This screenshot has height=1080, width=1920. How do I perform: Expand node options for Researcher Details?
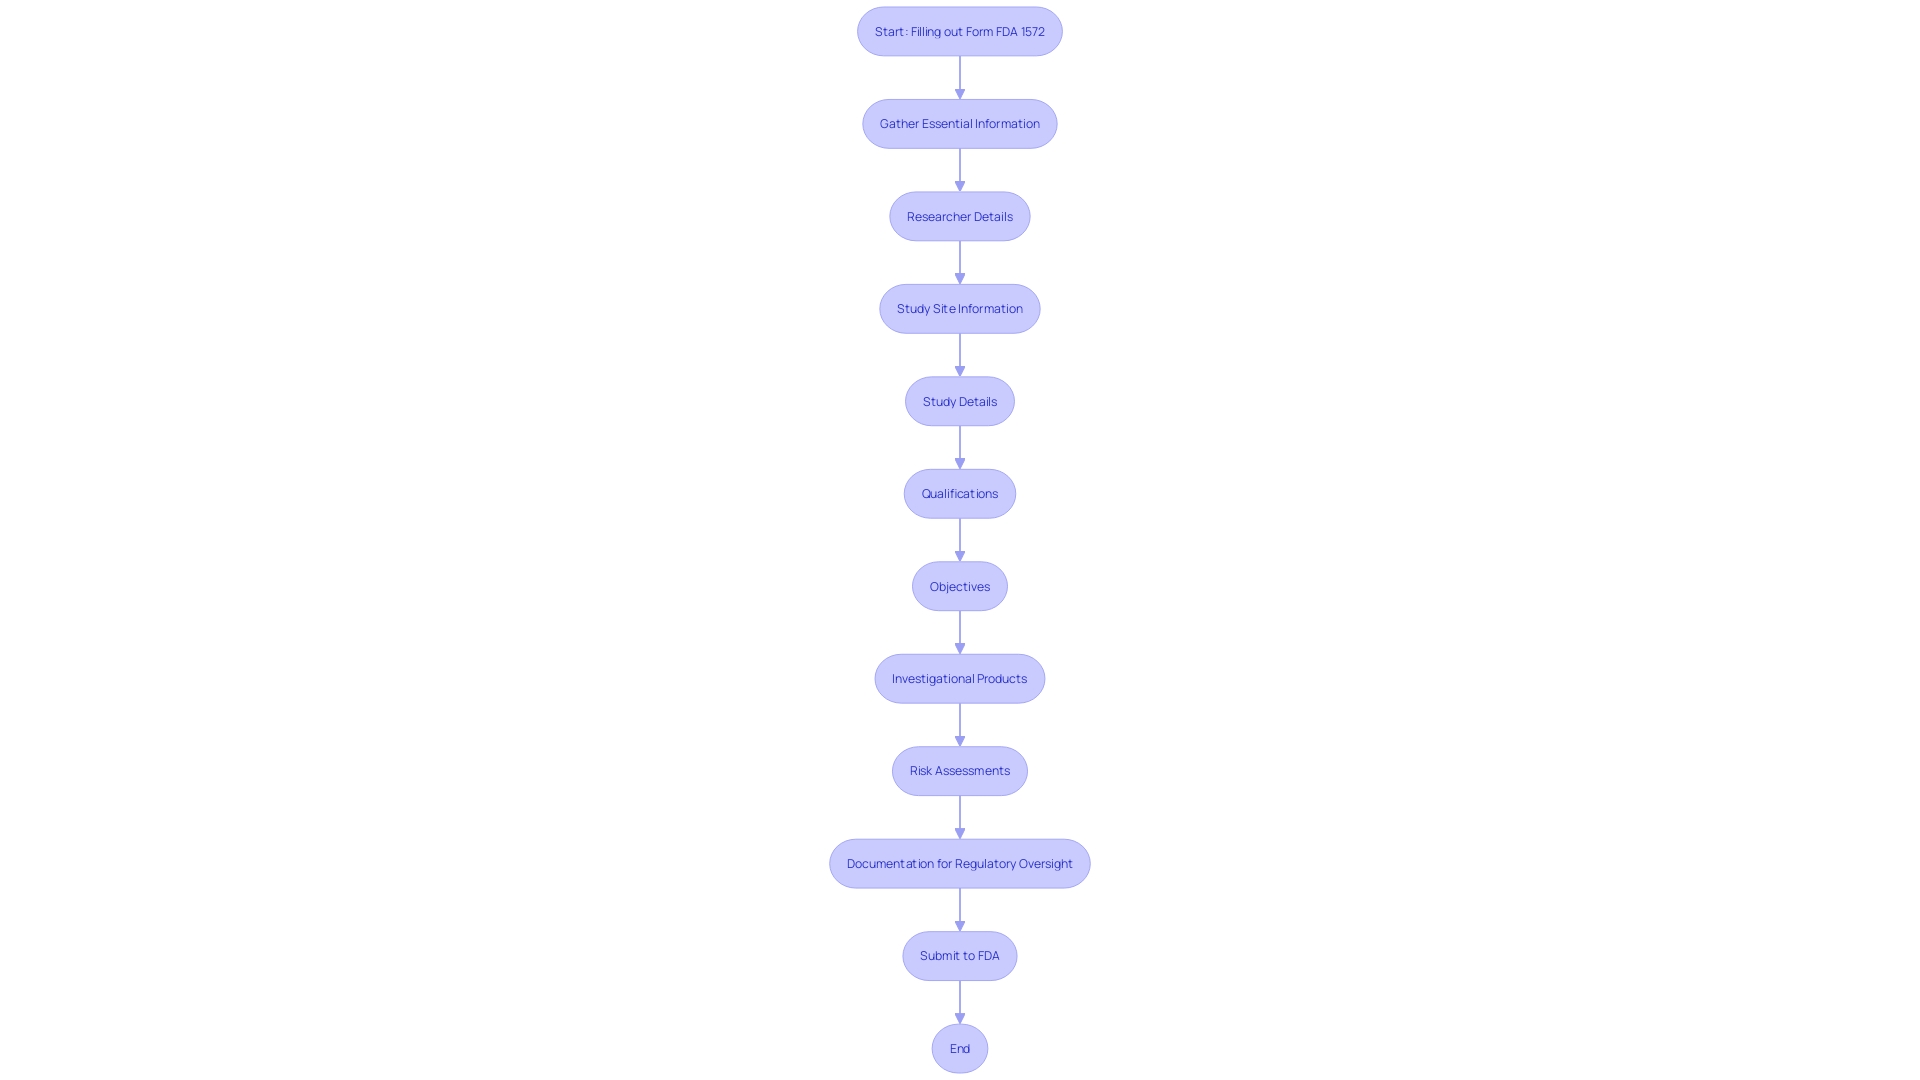[x=960, y=215]
